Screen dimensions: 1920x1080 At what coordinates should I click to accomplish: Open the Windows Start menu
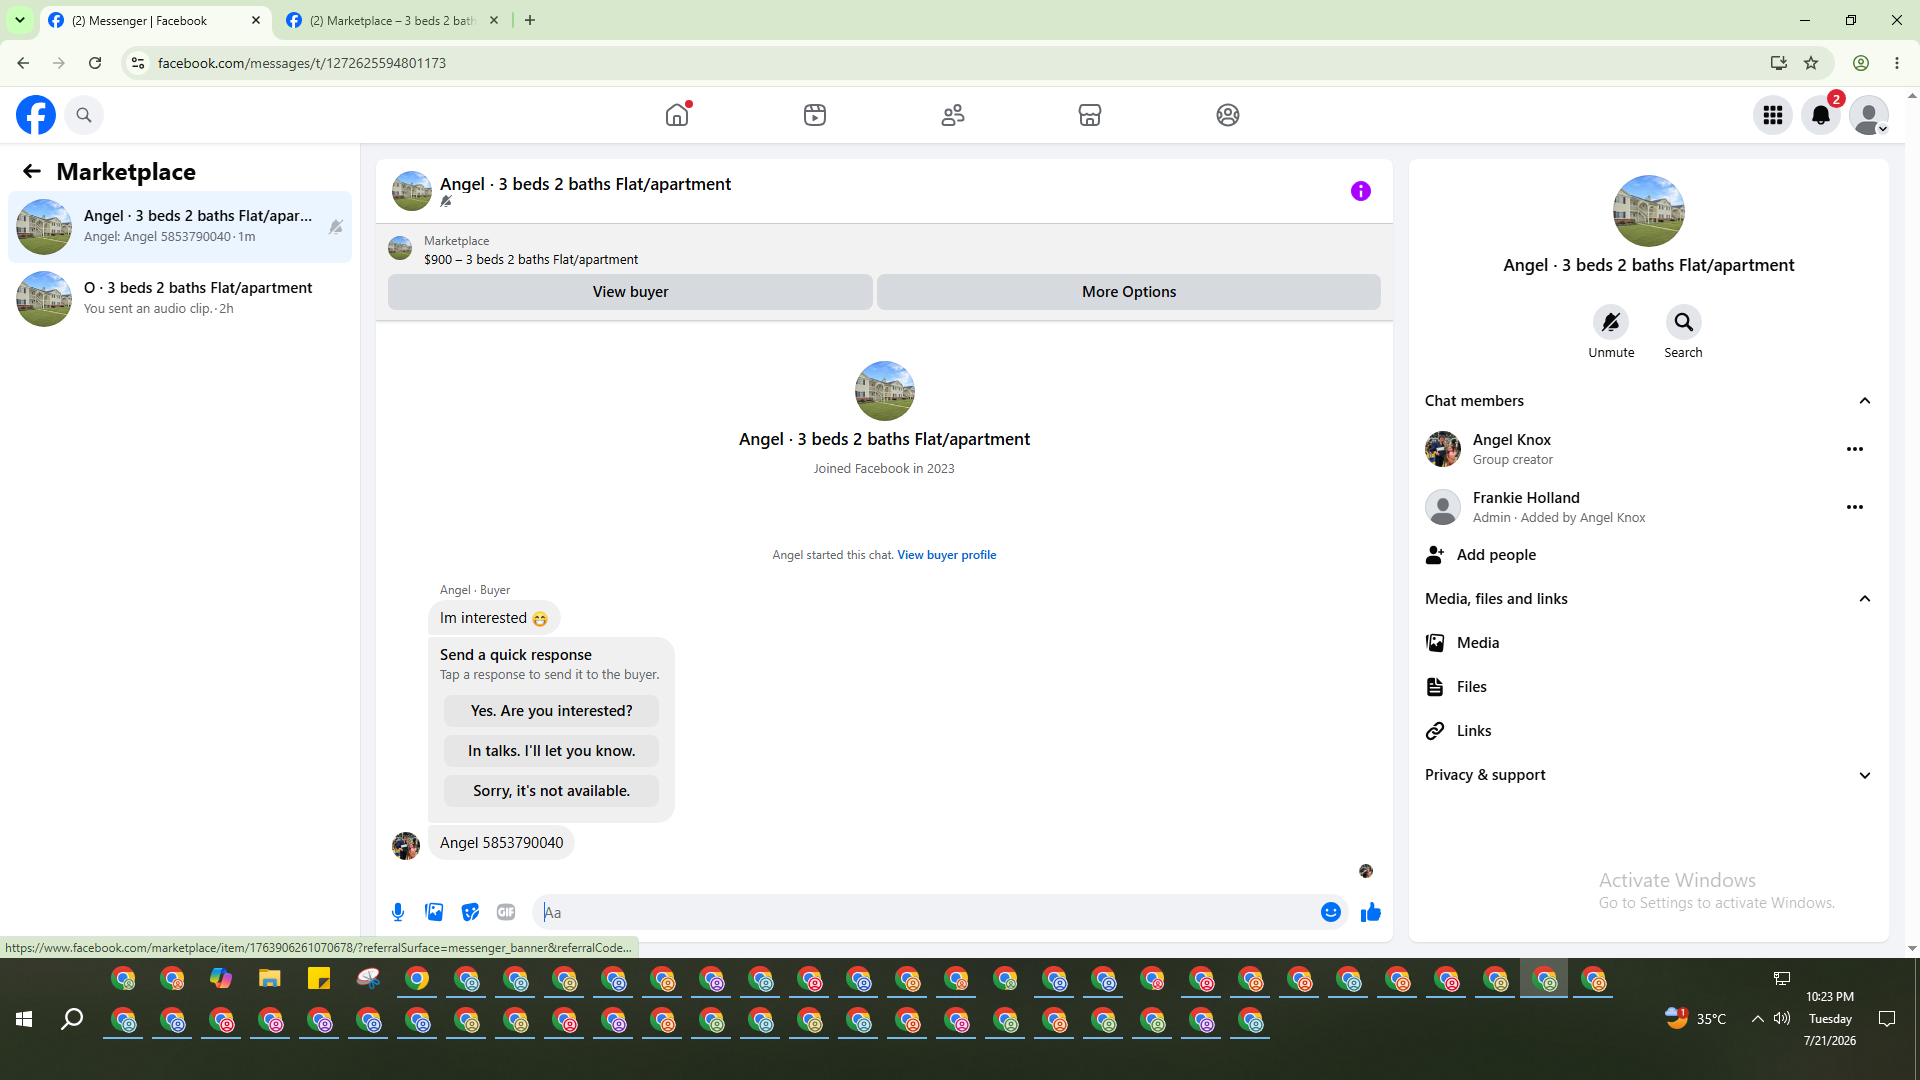click(x=24, y=1019)
